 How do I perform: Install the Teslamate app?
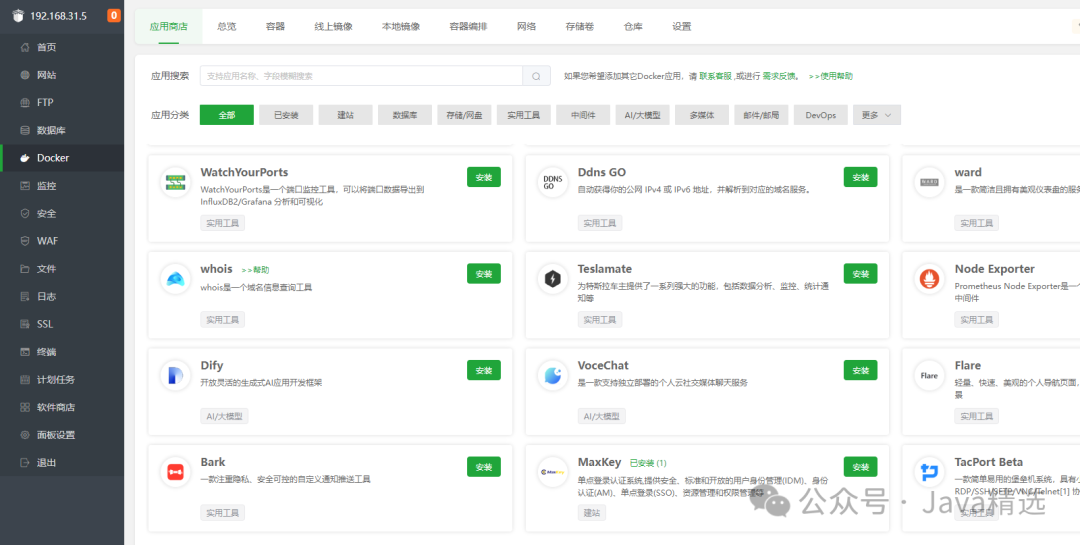click(860, 274)
